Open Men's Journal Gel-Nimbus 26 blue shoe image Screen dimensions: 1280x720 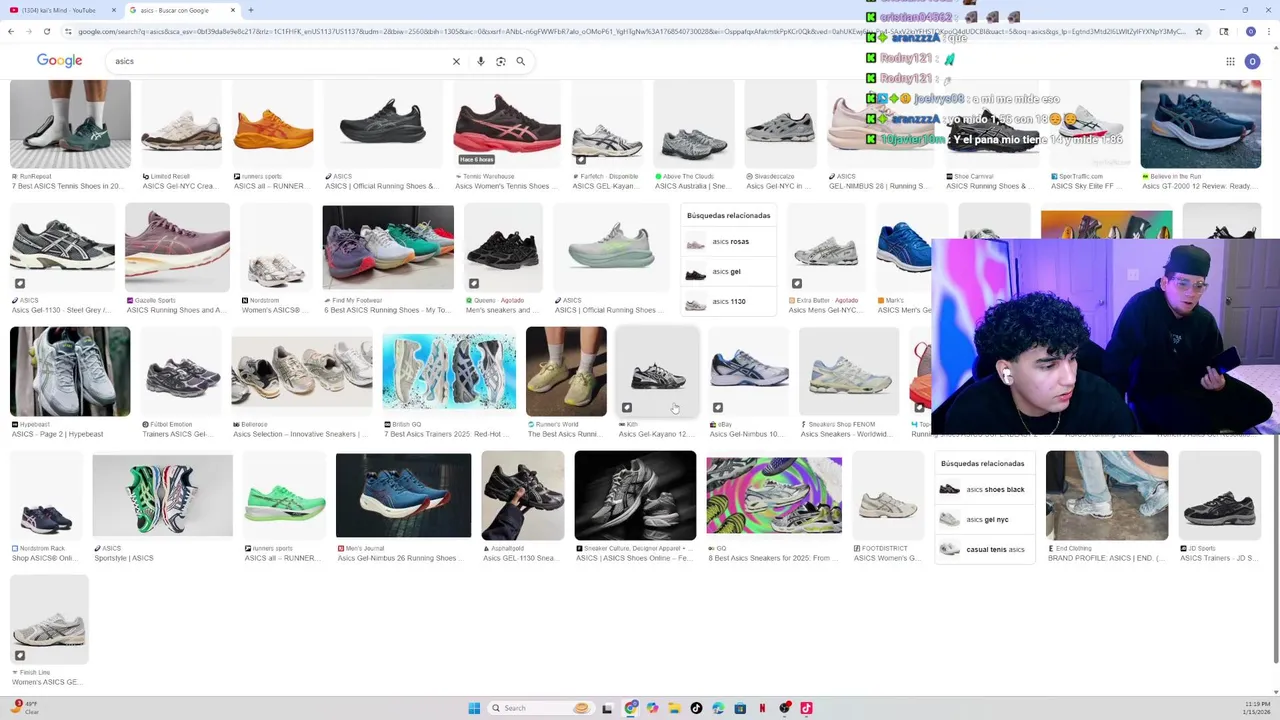point(403,495)
